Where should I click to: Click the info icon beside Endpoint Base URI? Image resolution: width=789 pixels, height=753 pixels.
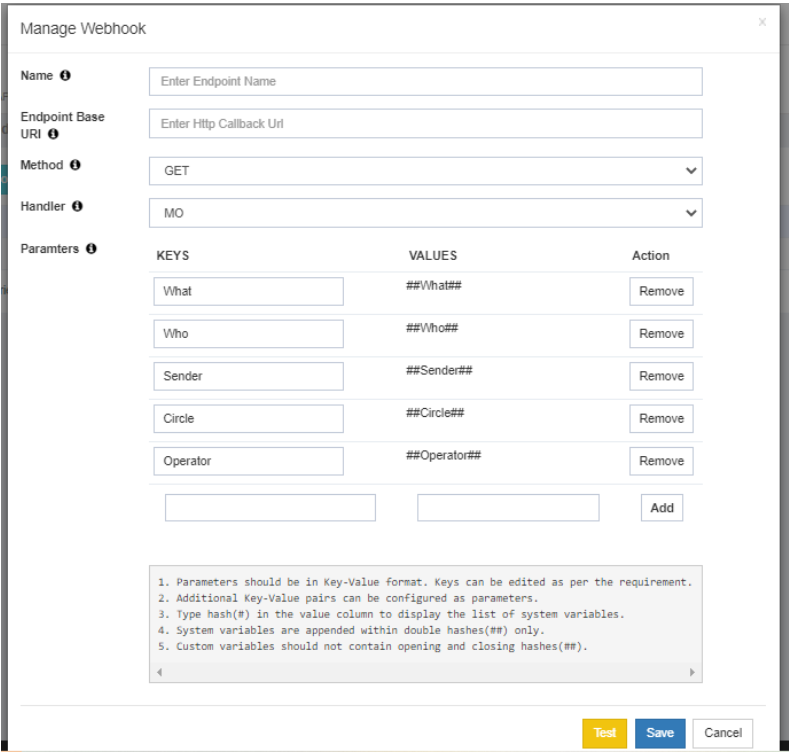point(53,134)
